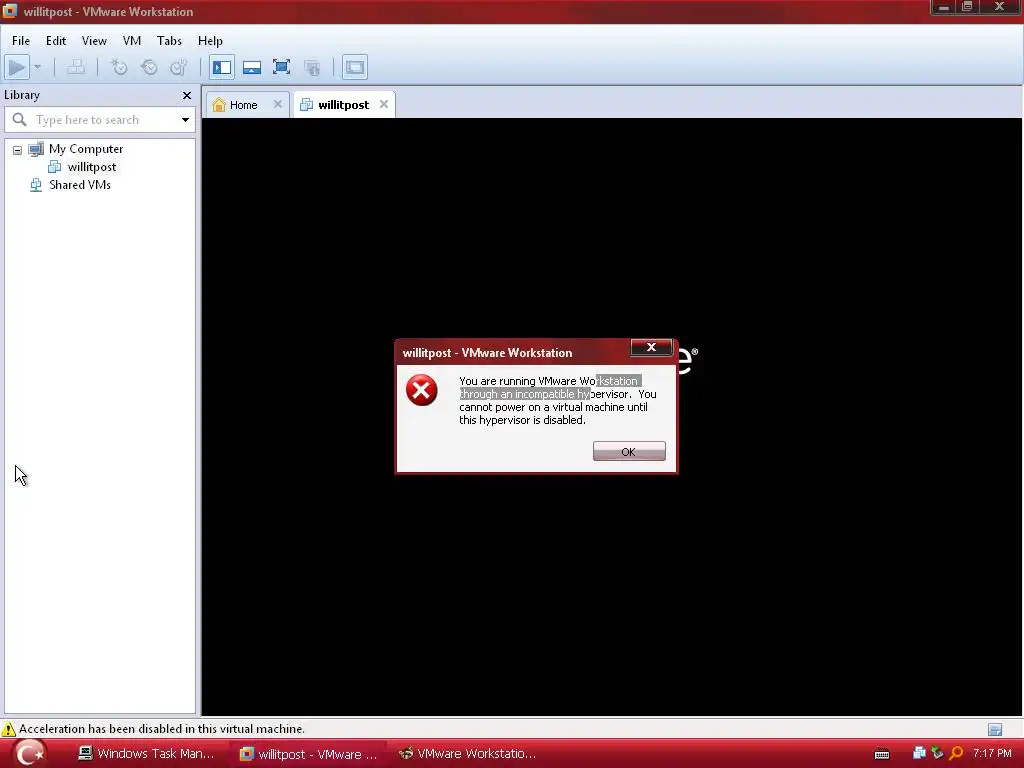Click the Safely Remove Hardware tray icon
Image resolution: width=1024 pixels, height=768 pixels.
tap(937, 753)
